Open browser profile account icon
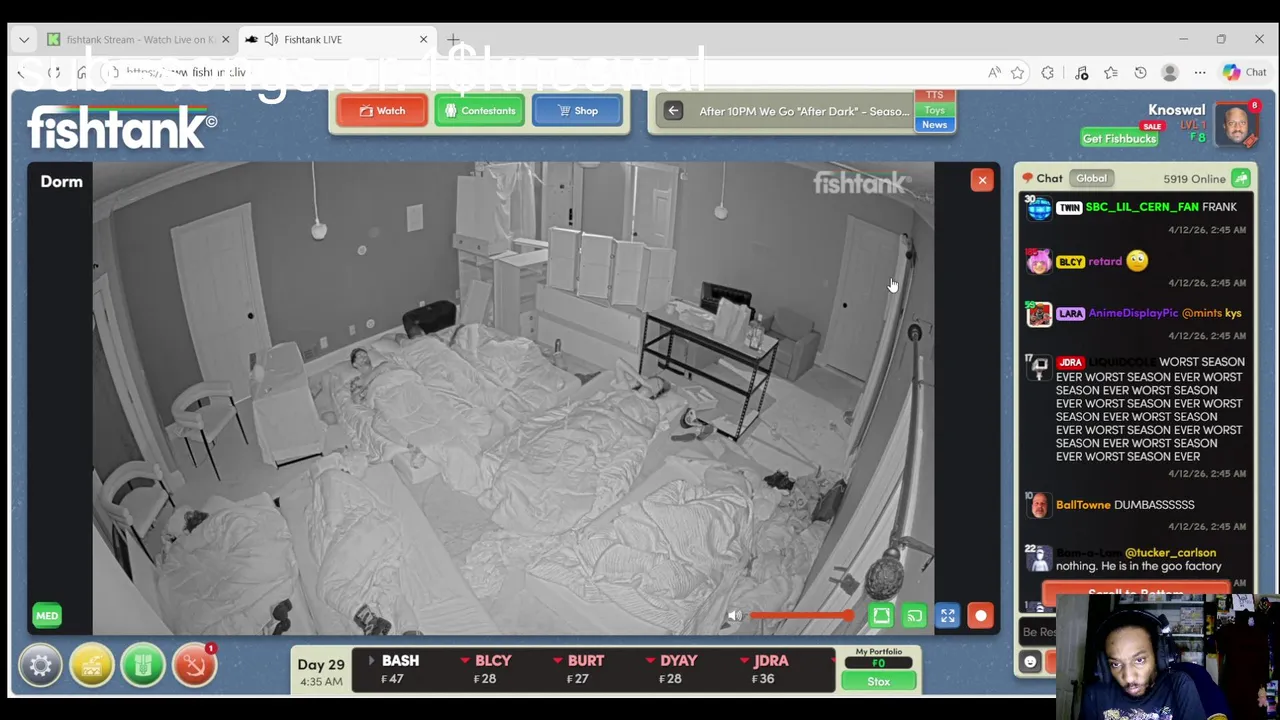This screenshot has height=720, width=1280. click(x=1170, y=72)
